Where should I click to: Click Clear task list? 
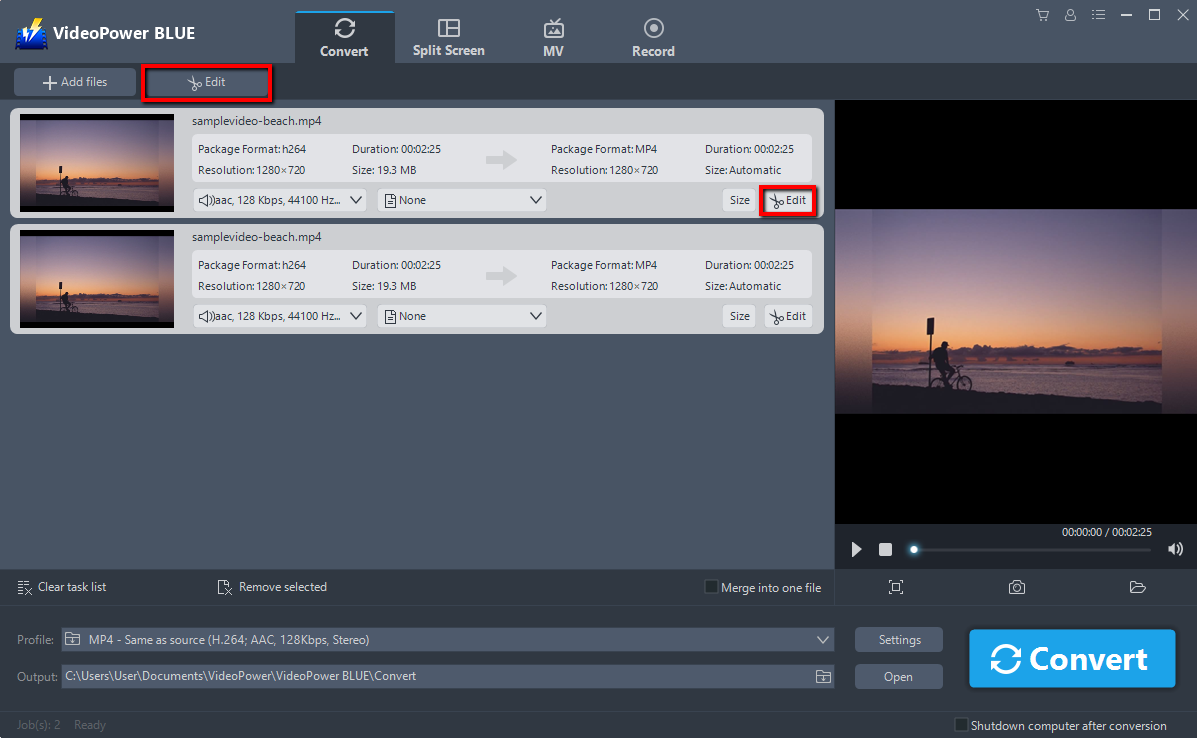click(61, 587)
